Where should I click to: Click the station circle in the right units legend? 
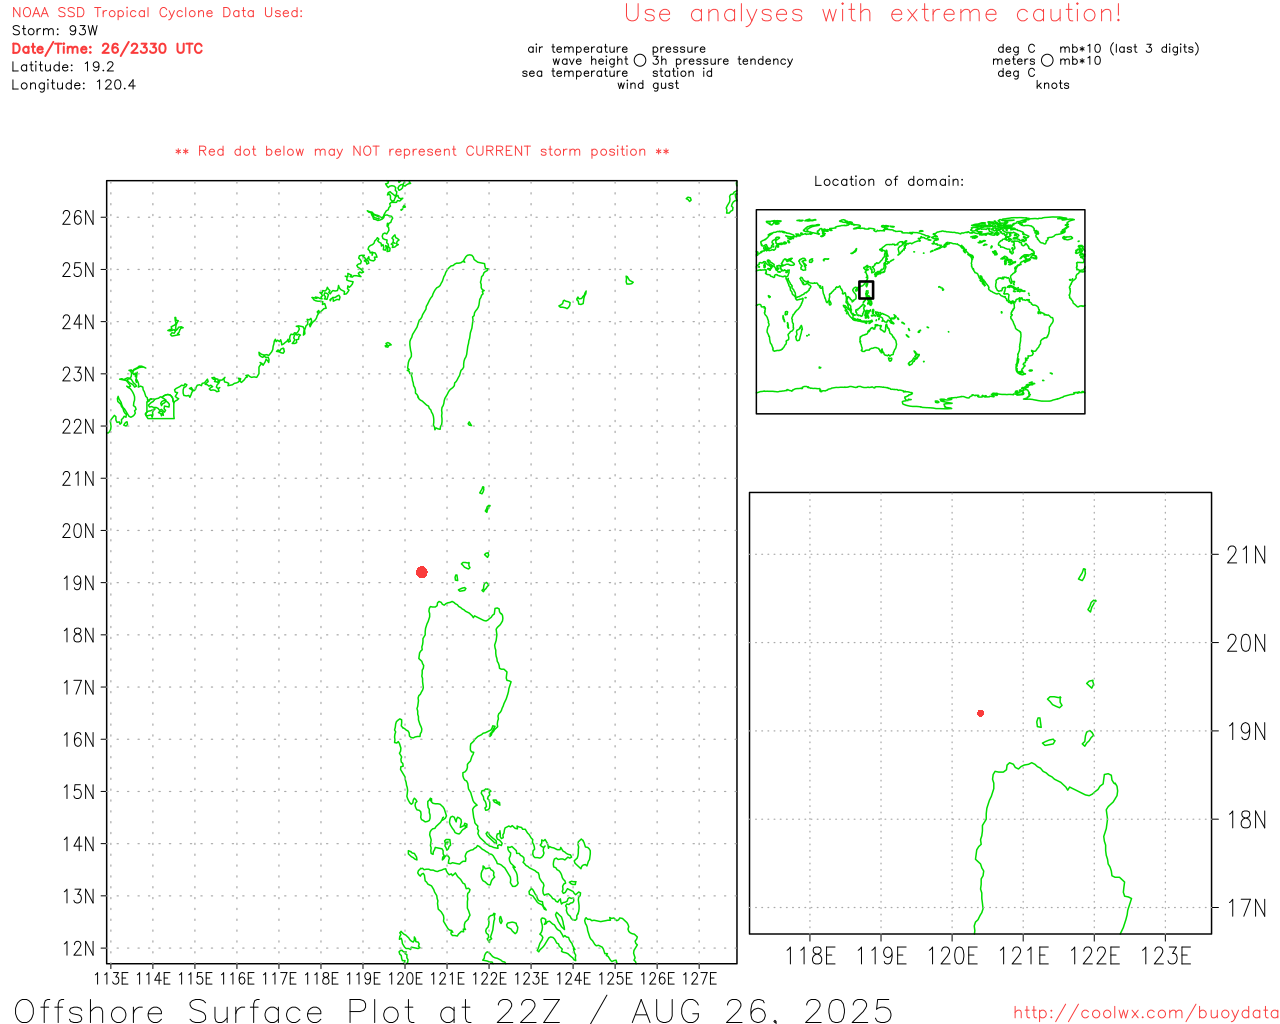tap(1047, 61)
